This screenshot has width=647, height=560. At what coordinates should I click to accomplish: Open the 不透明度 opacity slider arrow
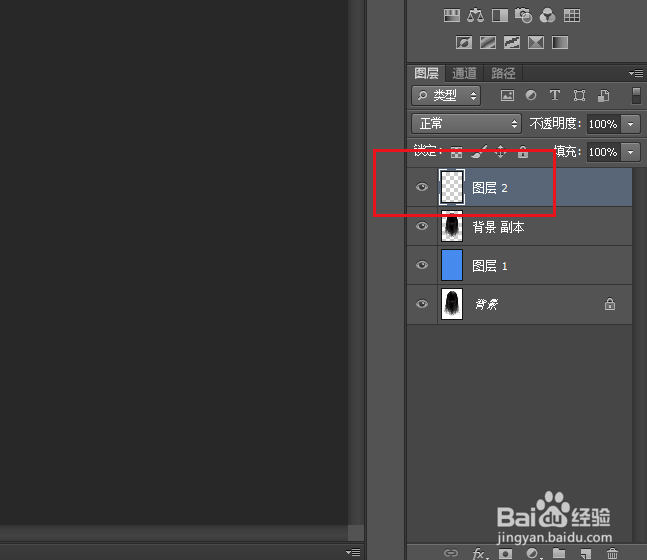click(630, 124)
